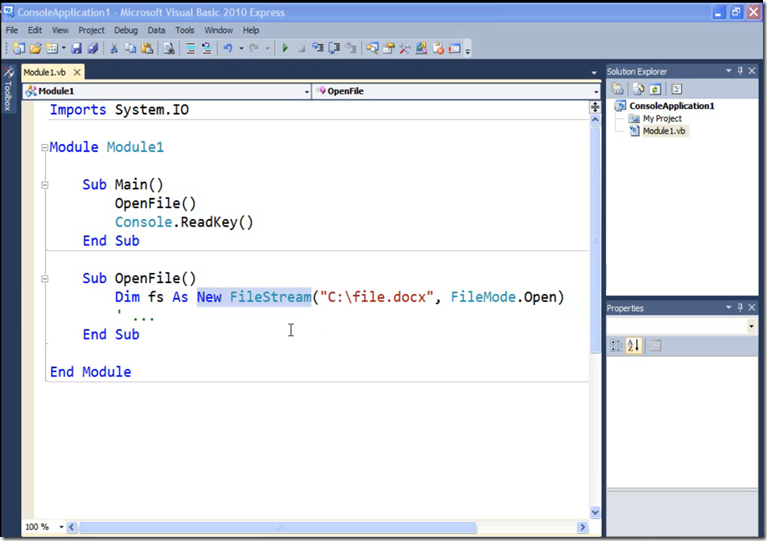Image resolution: width=767 pixels, height=541 pixels.
Task: Click the Stop Debugging square icon
Action: pyautogui.click(x=301, y=48)
